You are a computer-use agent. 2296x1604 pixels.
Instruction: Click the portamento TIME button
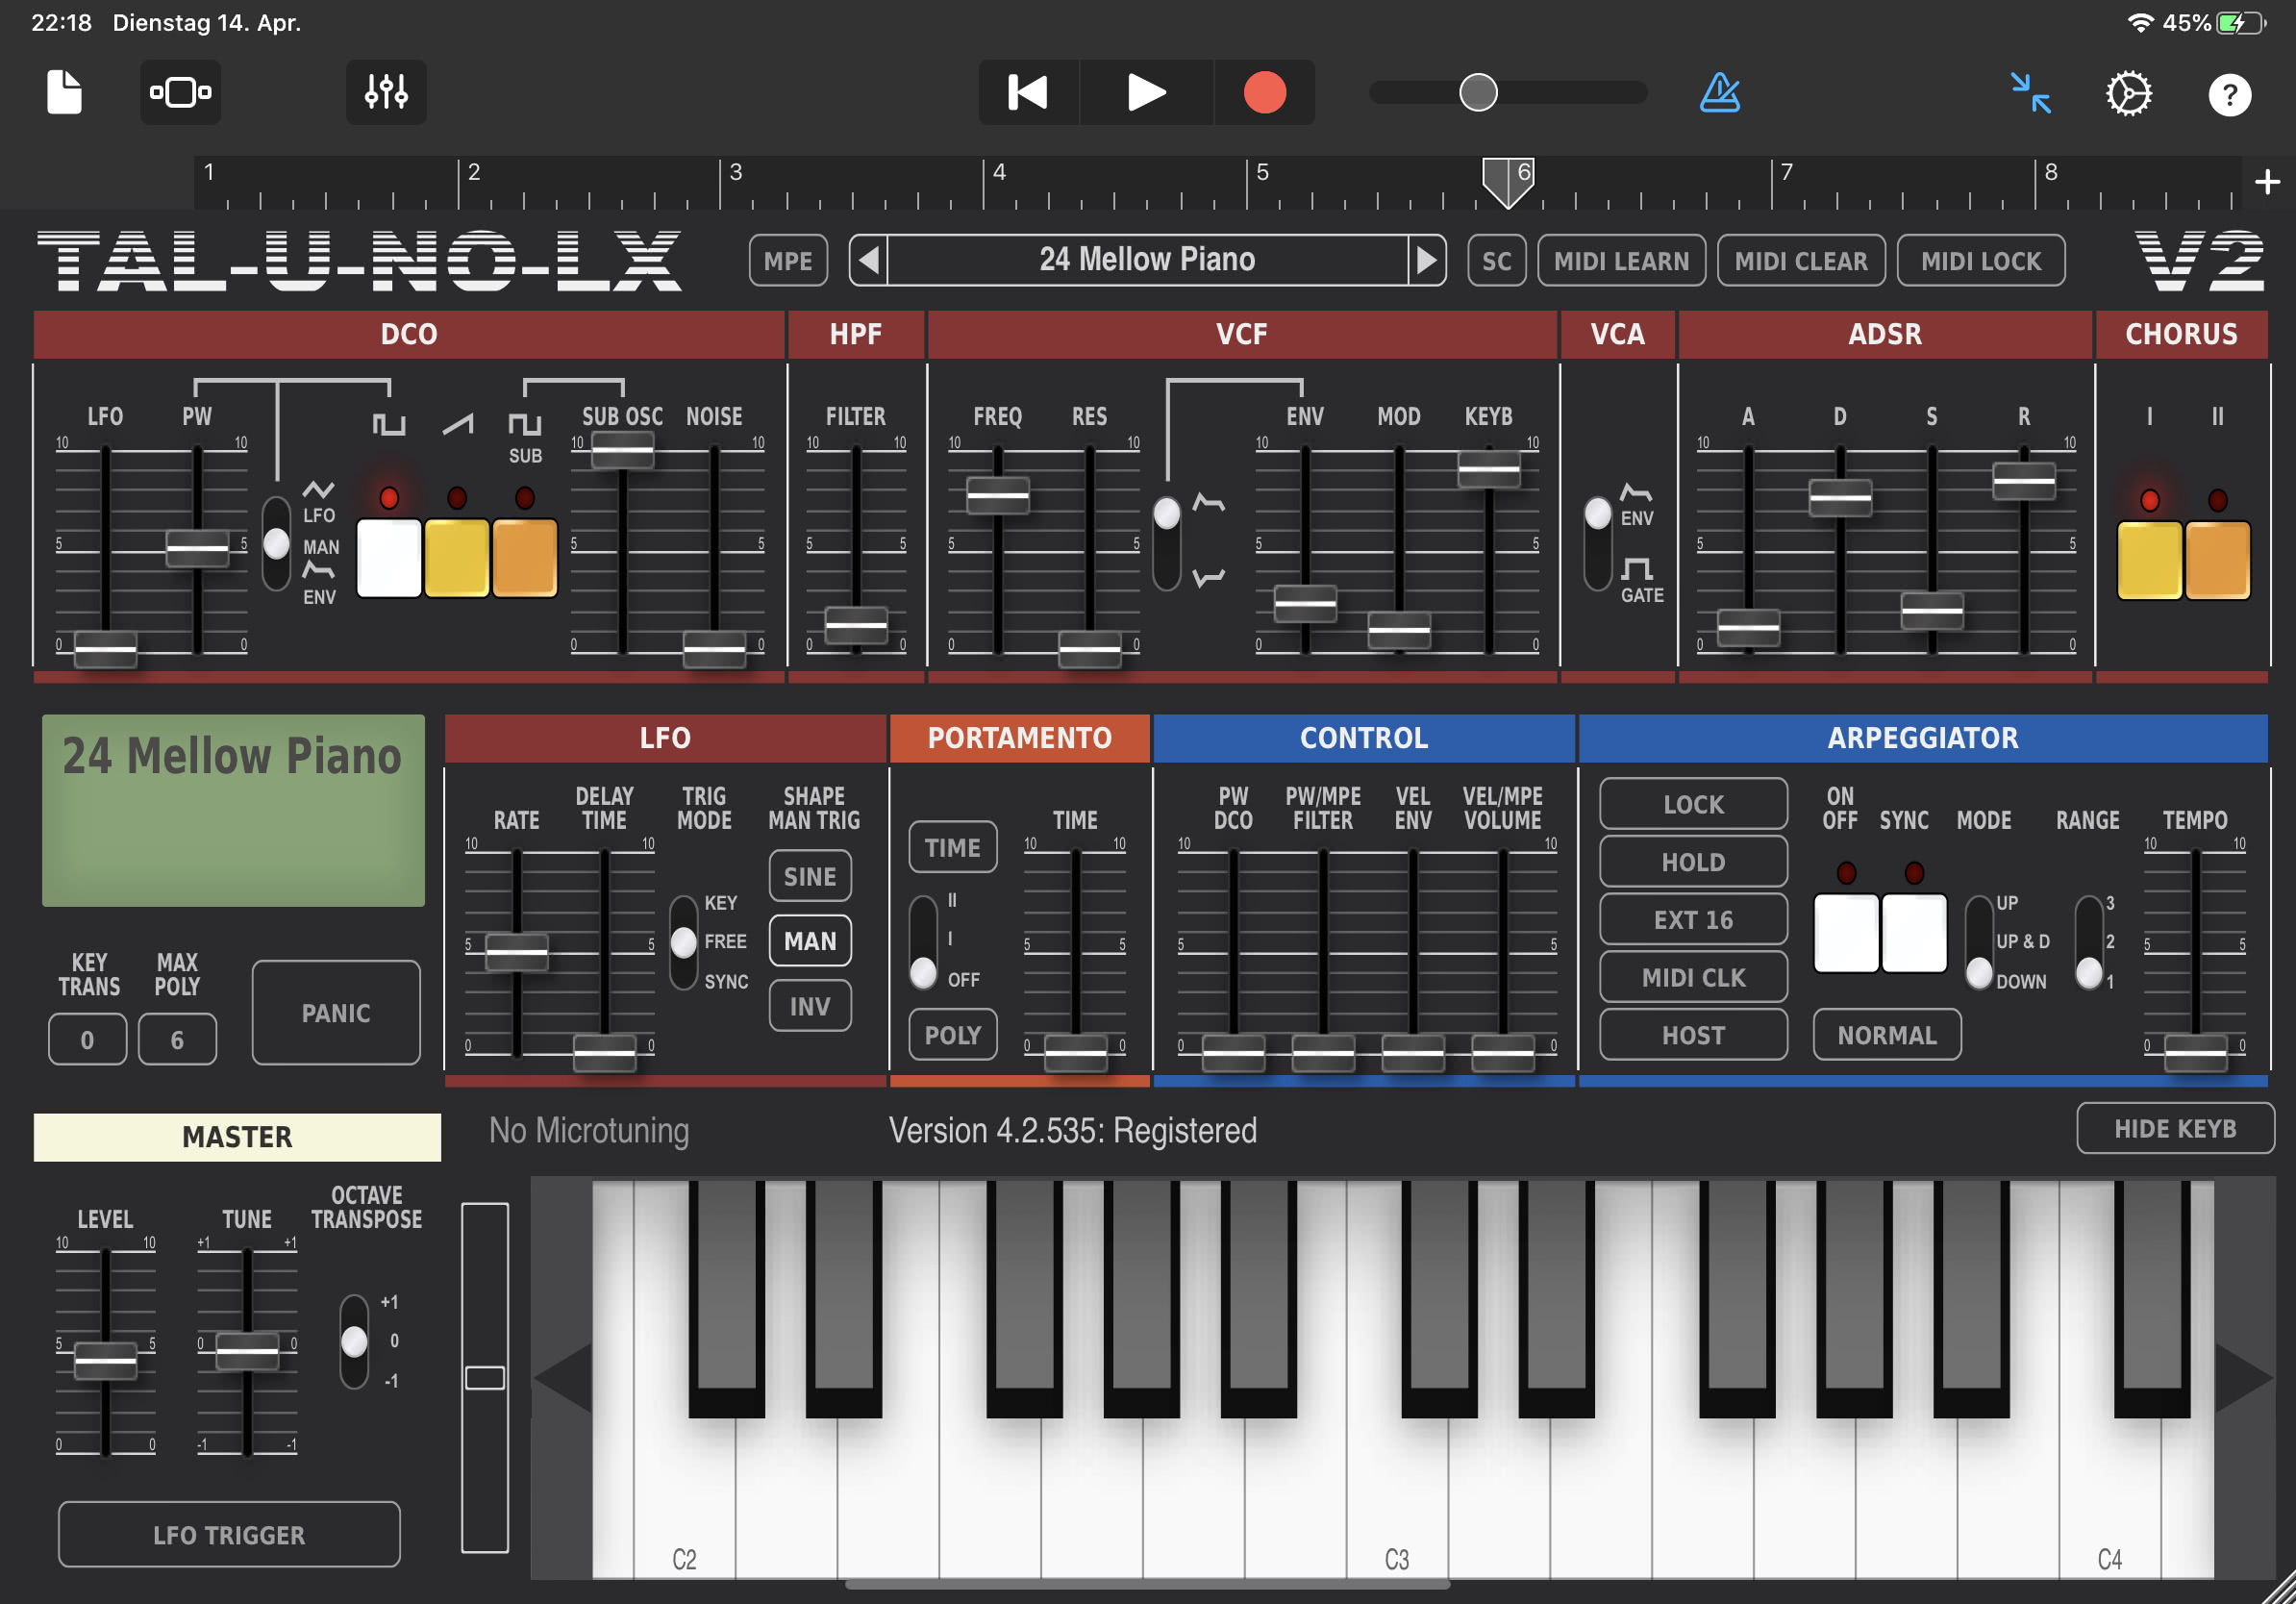pos(952,848)
